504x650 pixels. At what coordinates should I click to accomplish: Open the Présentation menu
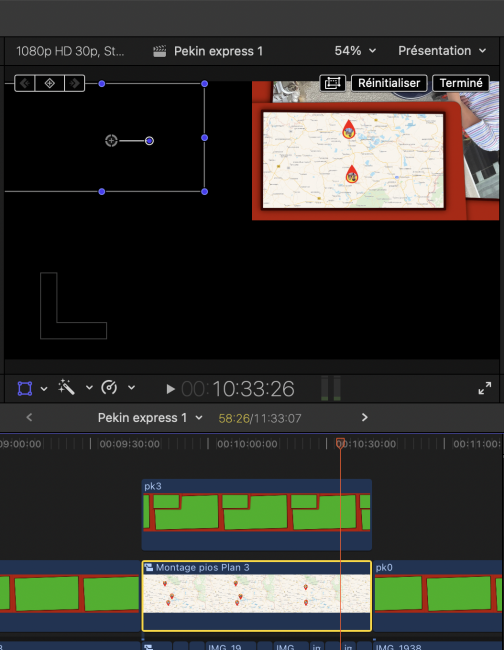pyautogui.click(x=442, y=51)
